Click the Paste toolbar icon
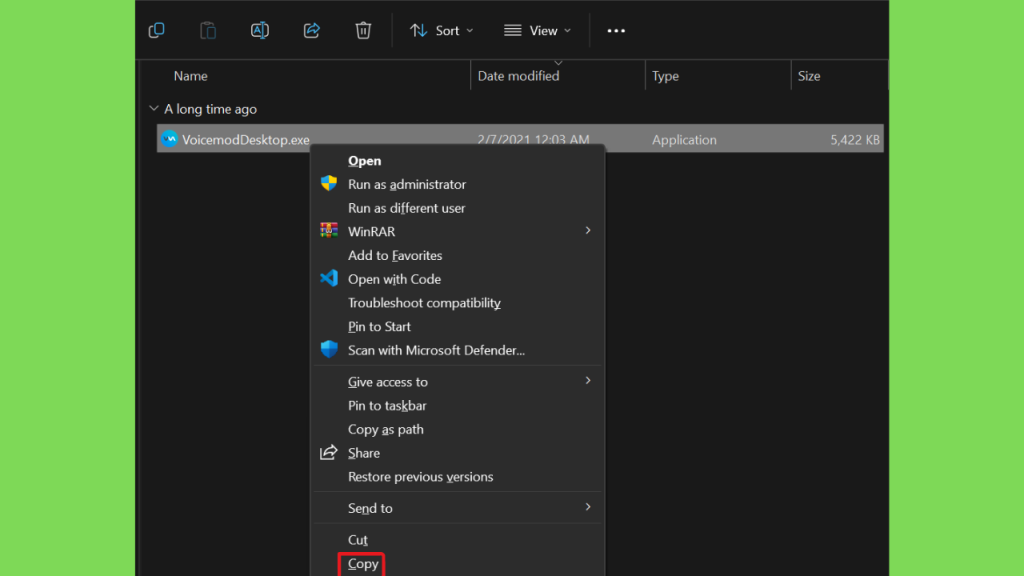The height and width of the screenshot is (576, 1024). 208,30
